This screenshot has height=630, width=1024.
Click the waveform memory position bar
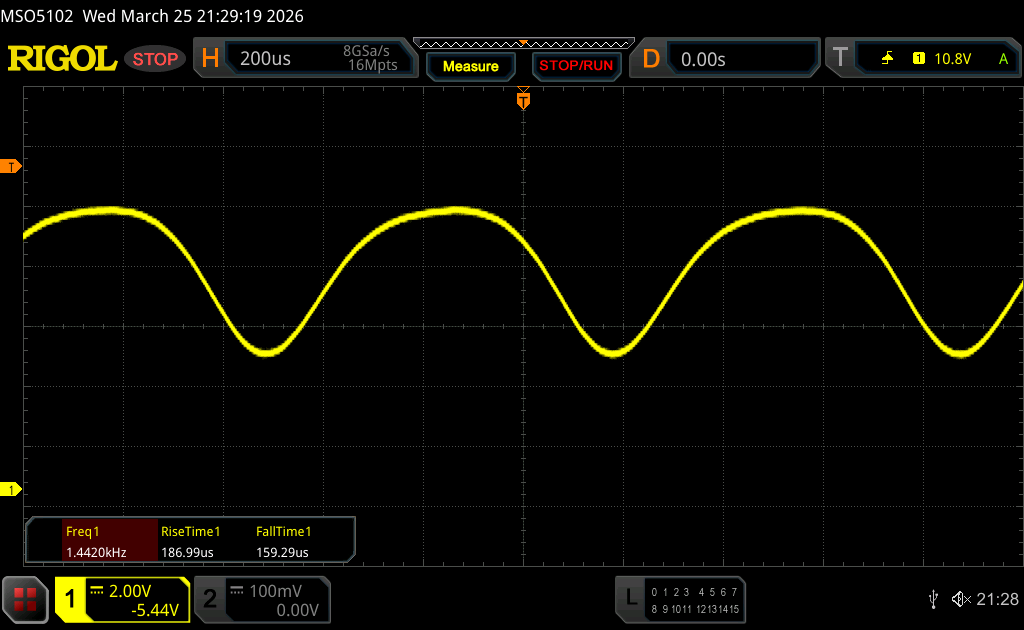tap(522, 43)
